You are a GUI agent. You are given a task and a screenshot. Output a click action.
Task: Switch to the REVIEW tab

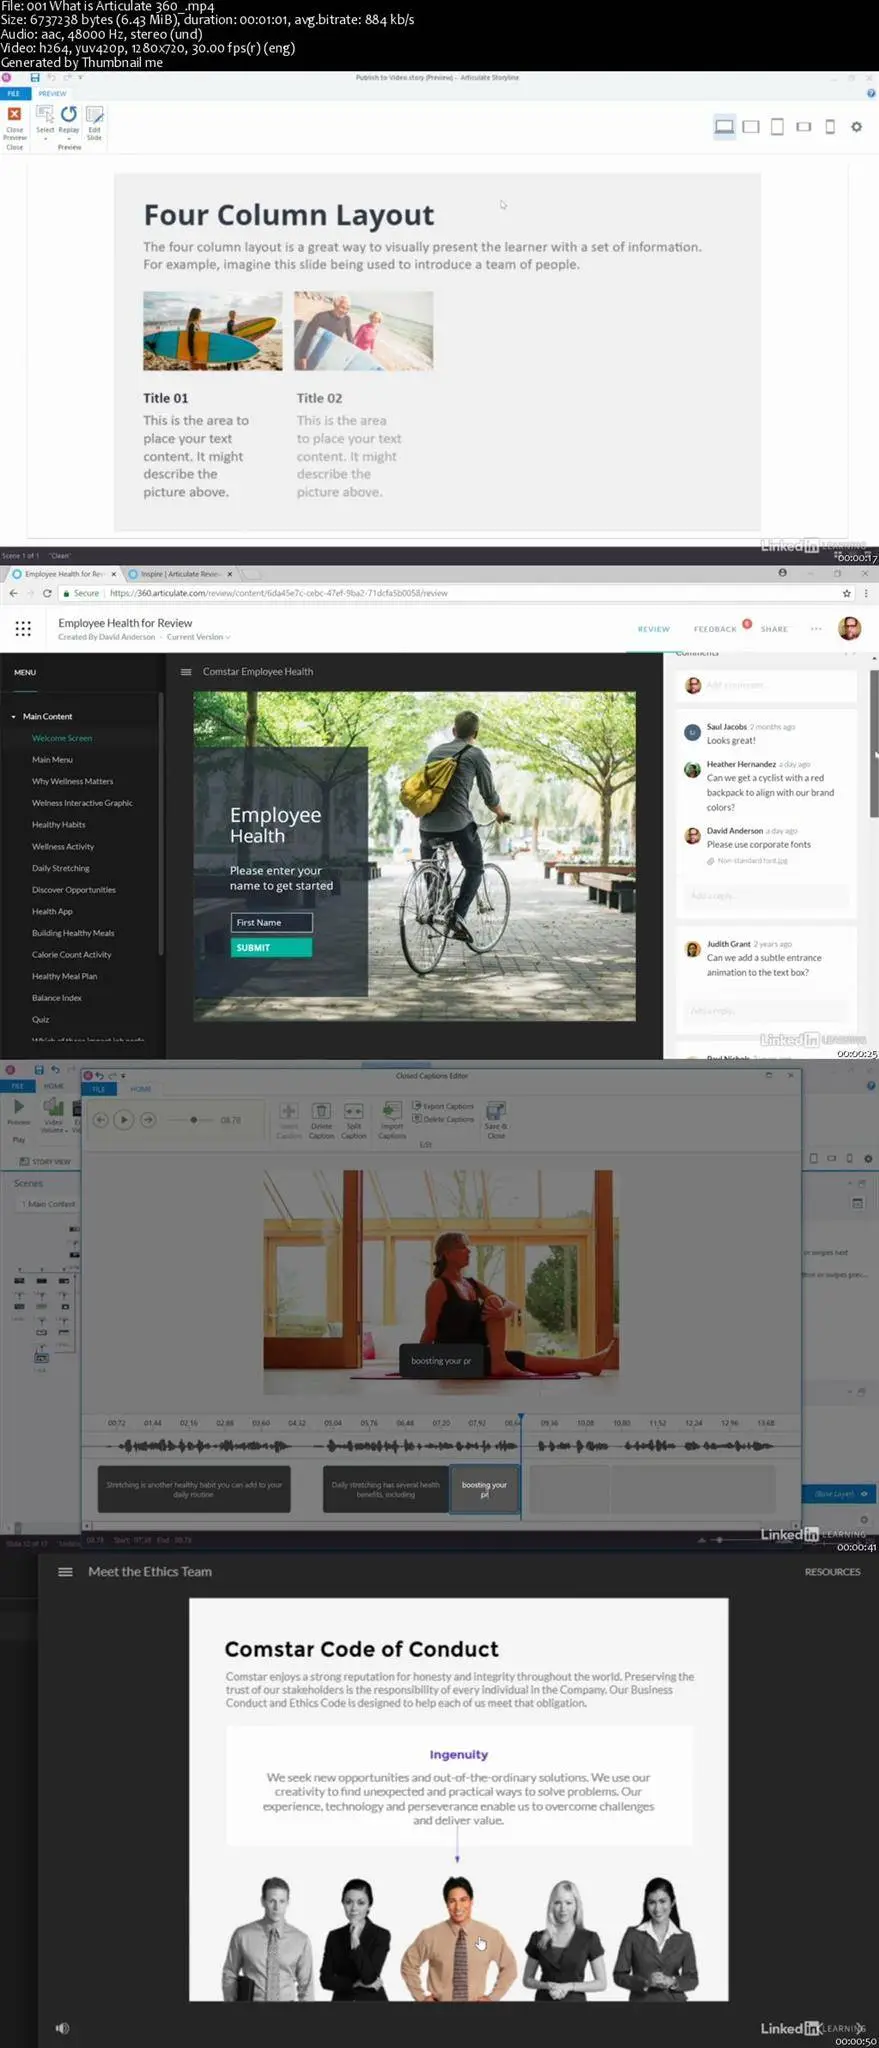point(654,629)
